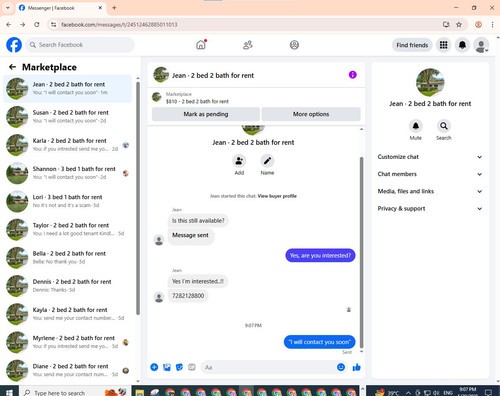The image size is (500, 396).
Task: Attach a photo file icon
Action: pos(167,367)
